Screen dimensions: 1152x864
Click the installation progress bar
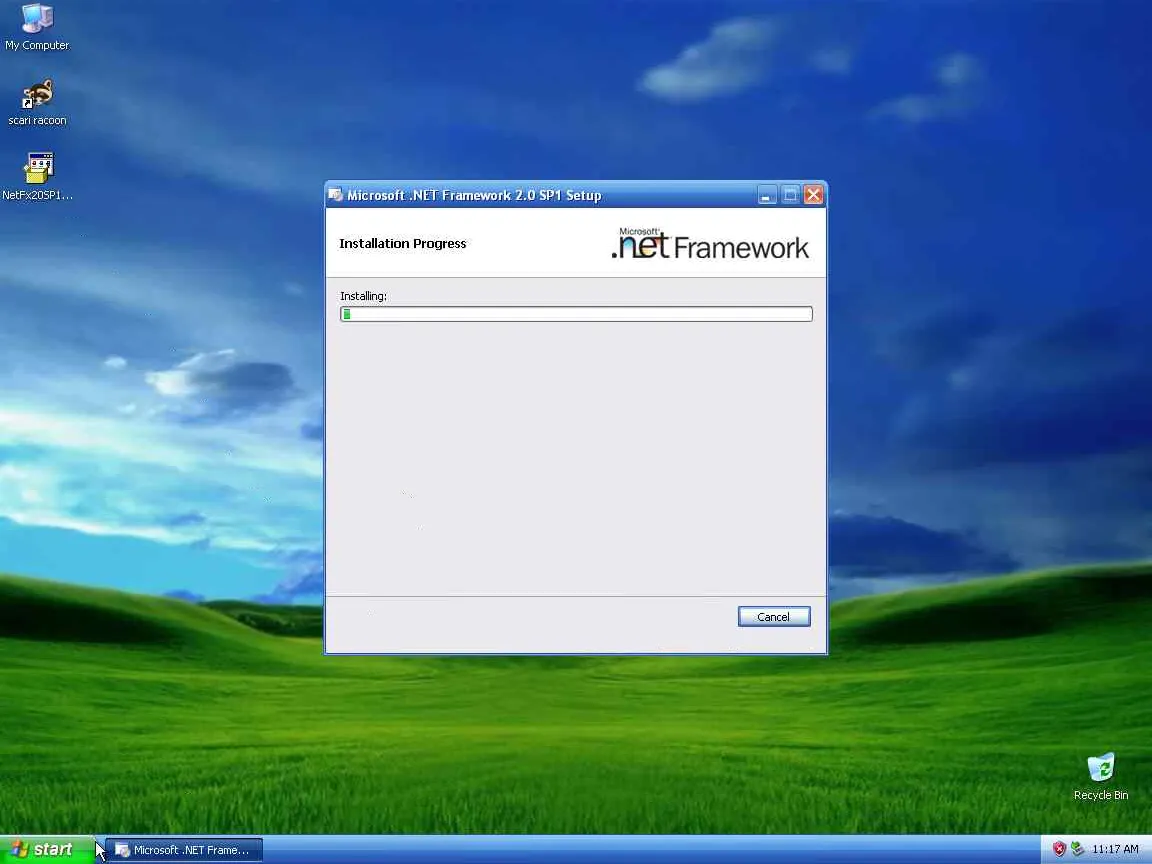coord(576,314)
